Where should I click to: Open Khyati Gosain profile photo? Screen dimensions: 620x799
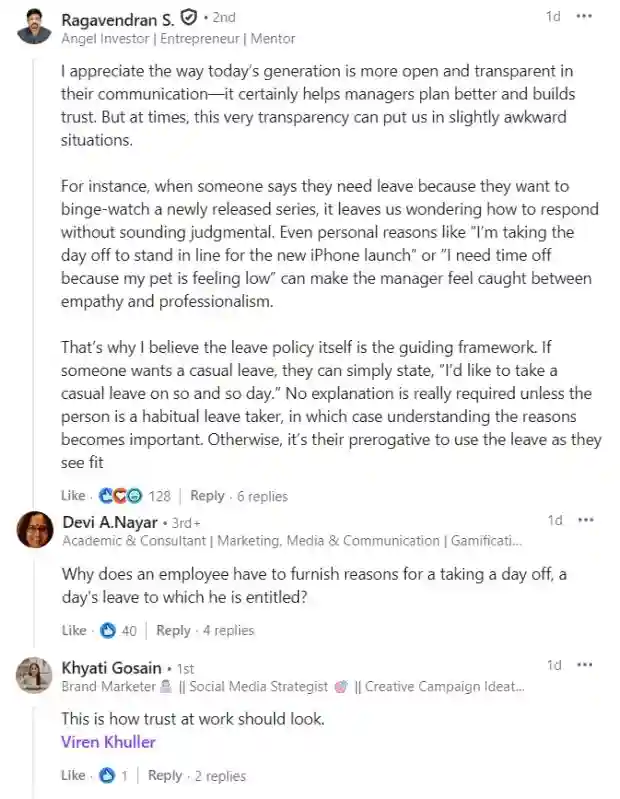coord(35,676)
